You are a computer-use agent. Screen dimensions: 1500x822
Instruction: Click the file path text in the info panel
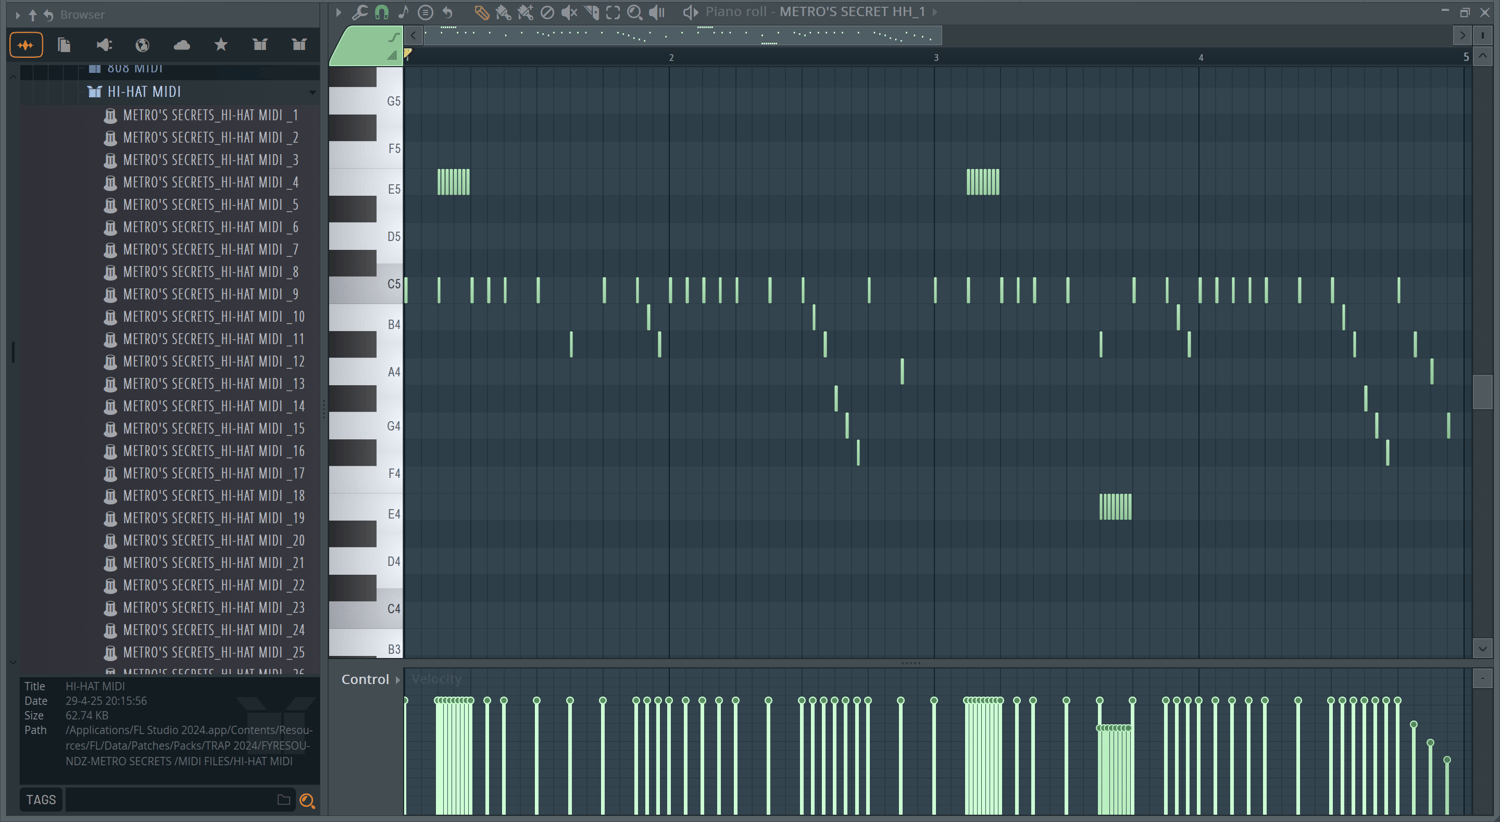(189, 746)
